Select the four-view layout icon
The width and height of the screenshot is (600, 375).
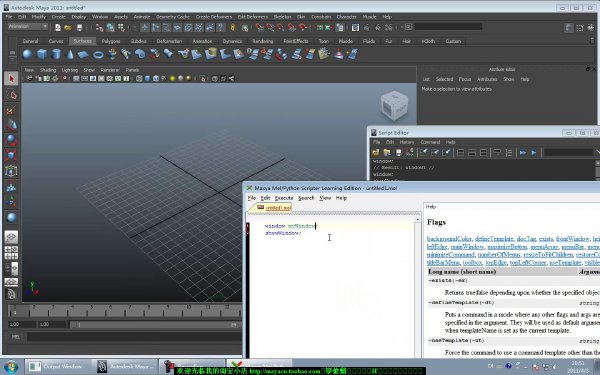pyautogui.click(x=11, y=253)
